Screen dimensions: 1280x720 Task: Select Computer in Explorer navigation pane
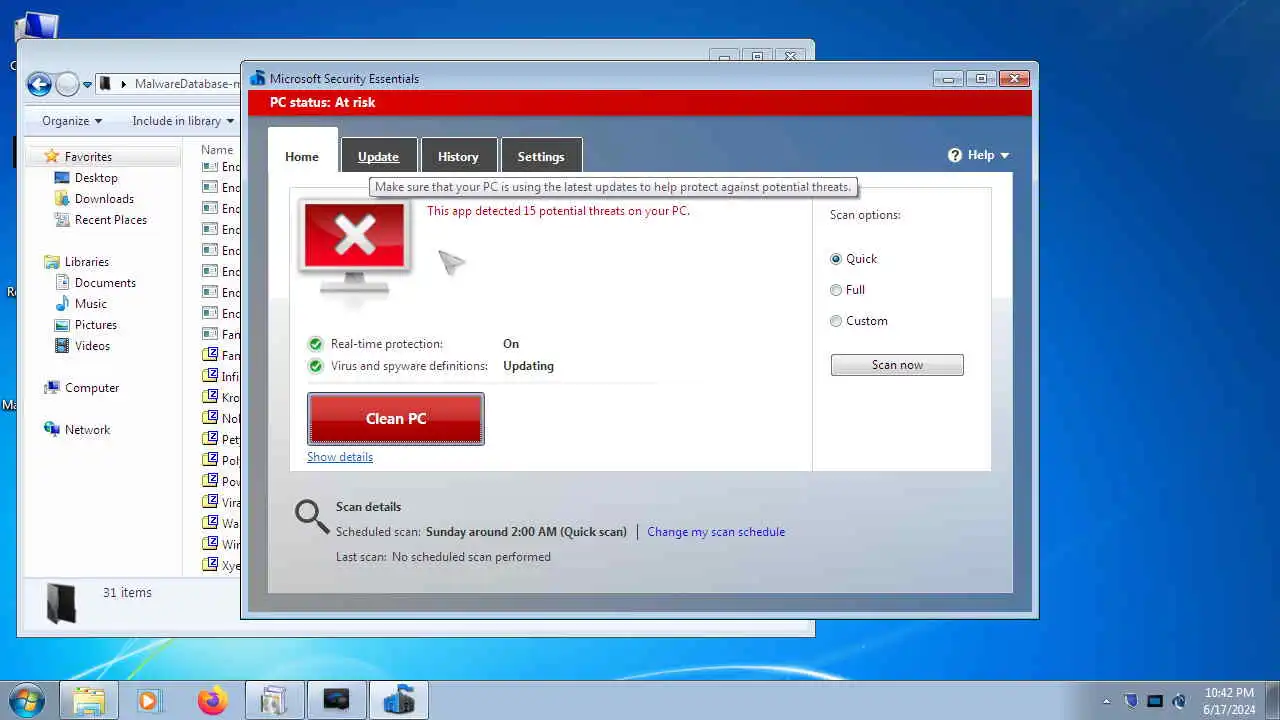pyautogui.click(x=92, y=388)
